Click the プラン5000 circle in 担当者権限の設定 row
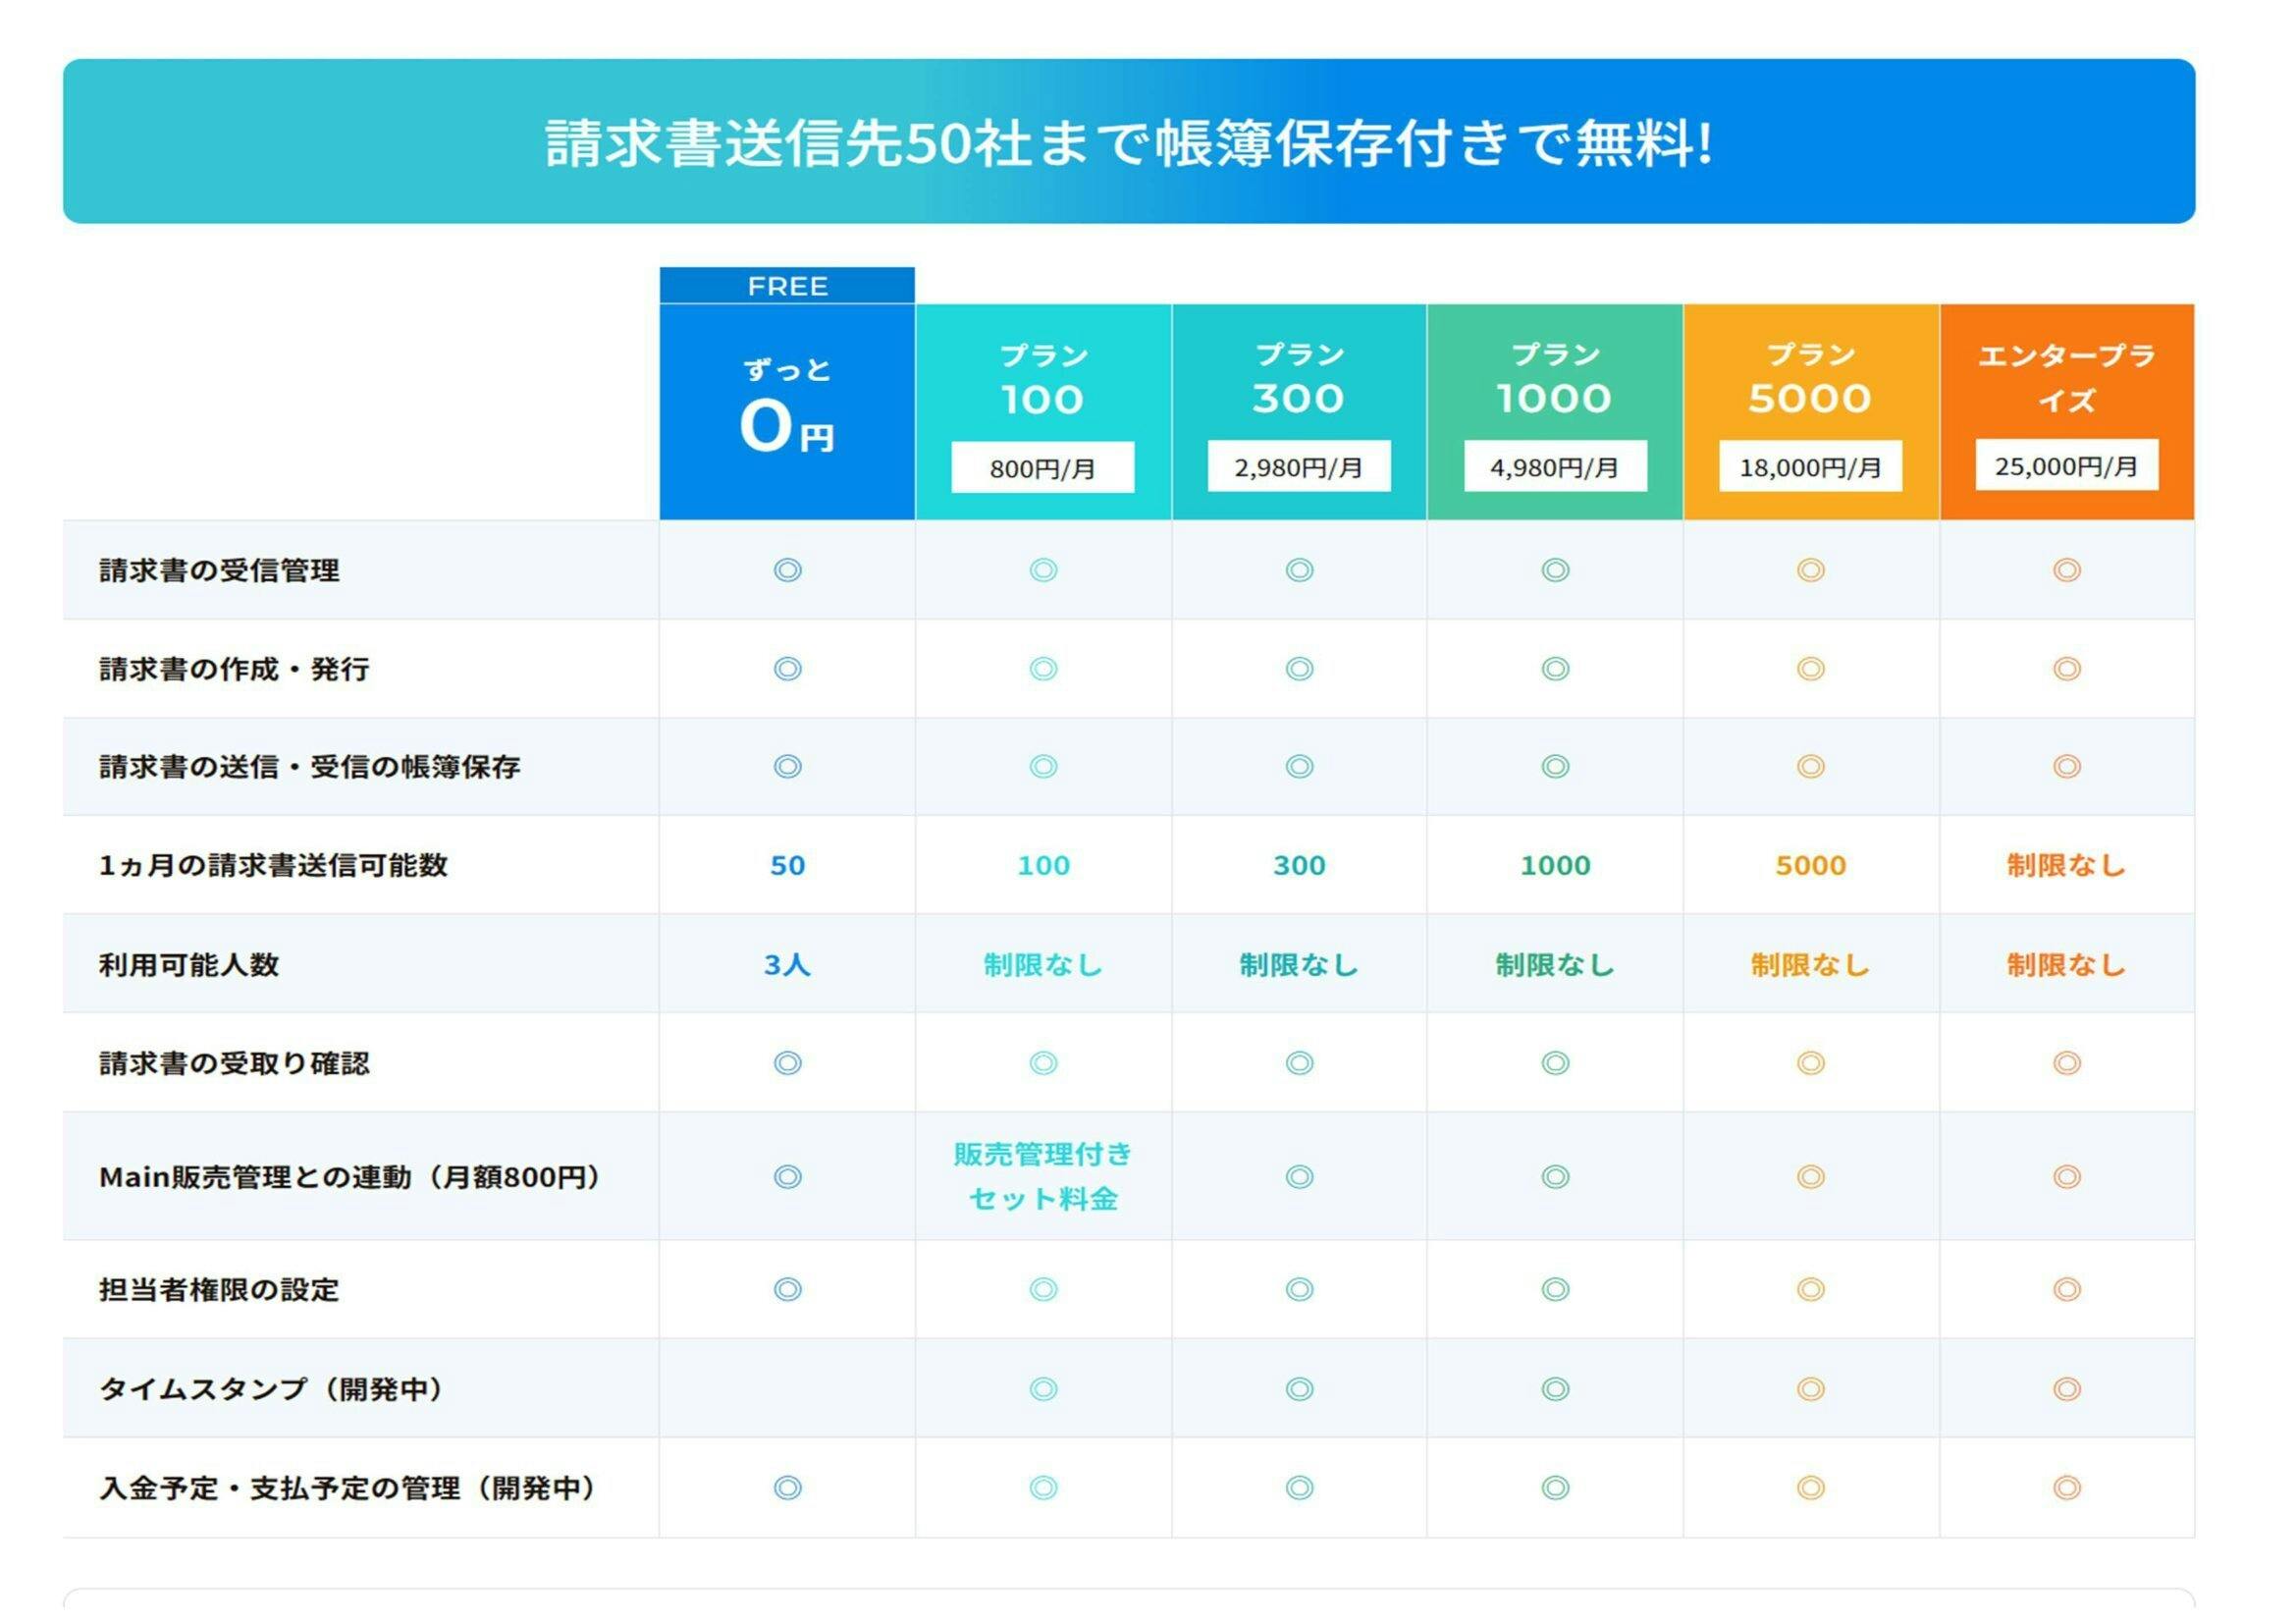 [x=1810, y=1289]
